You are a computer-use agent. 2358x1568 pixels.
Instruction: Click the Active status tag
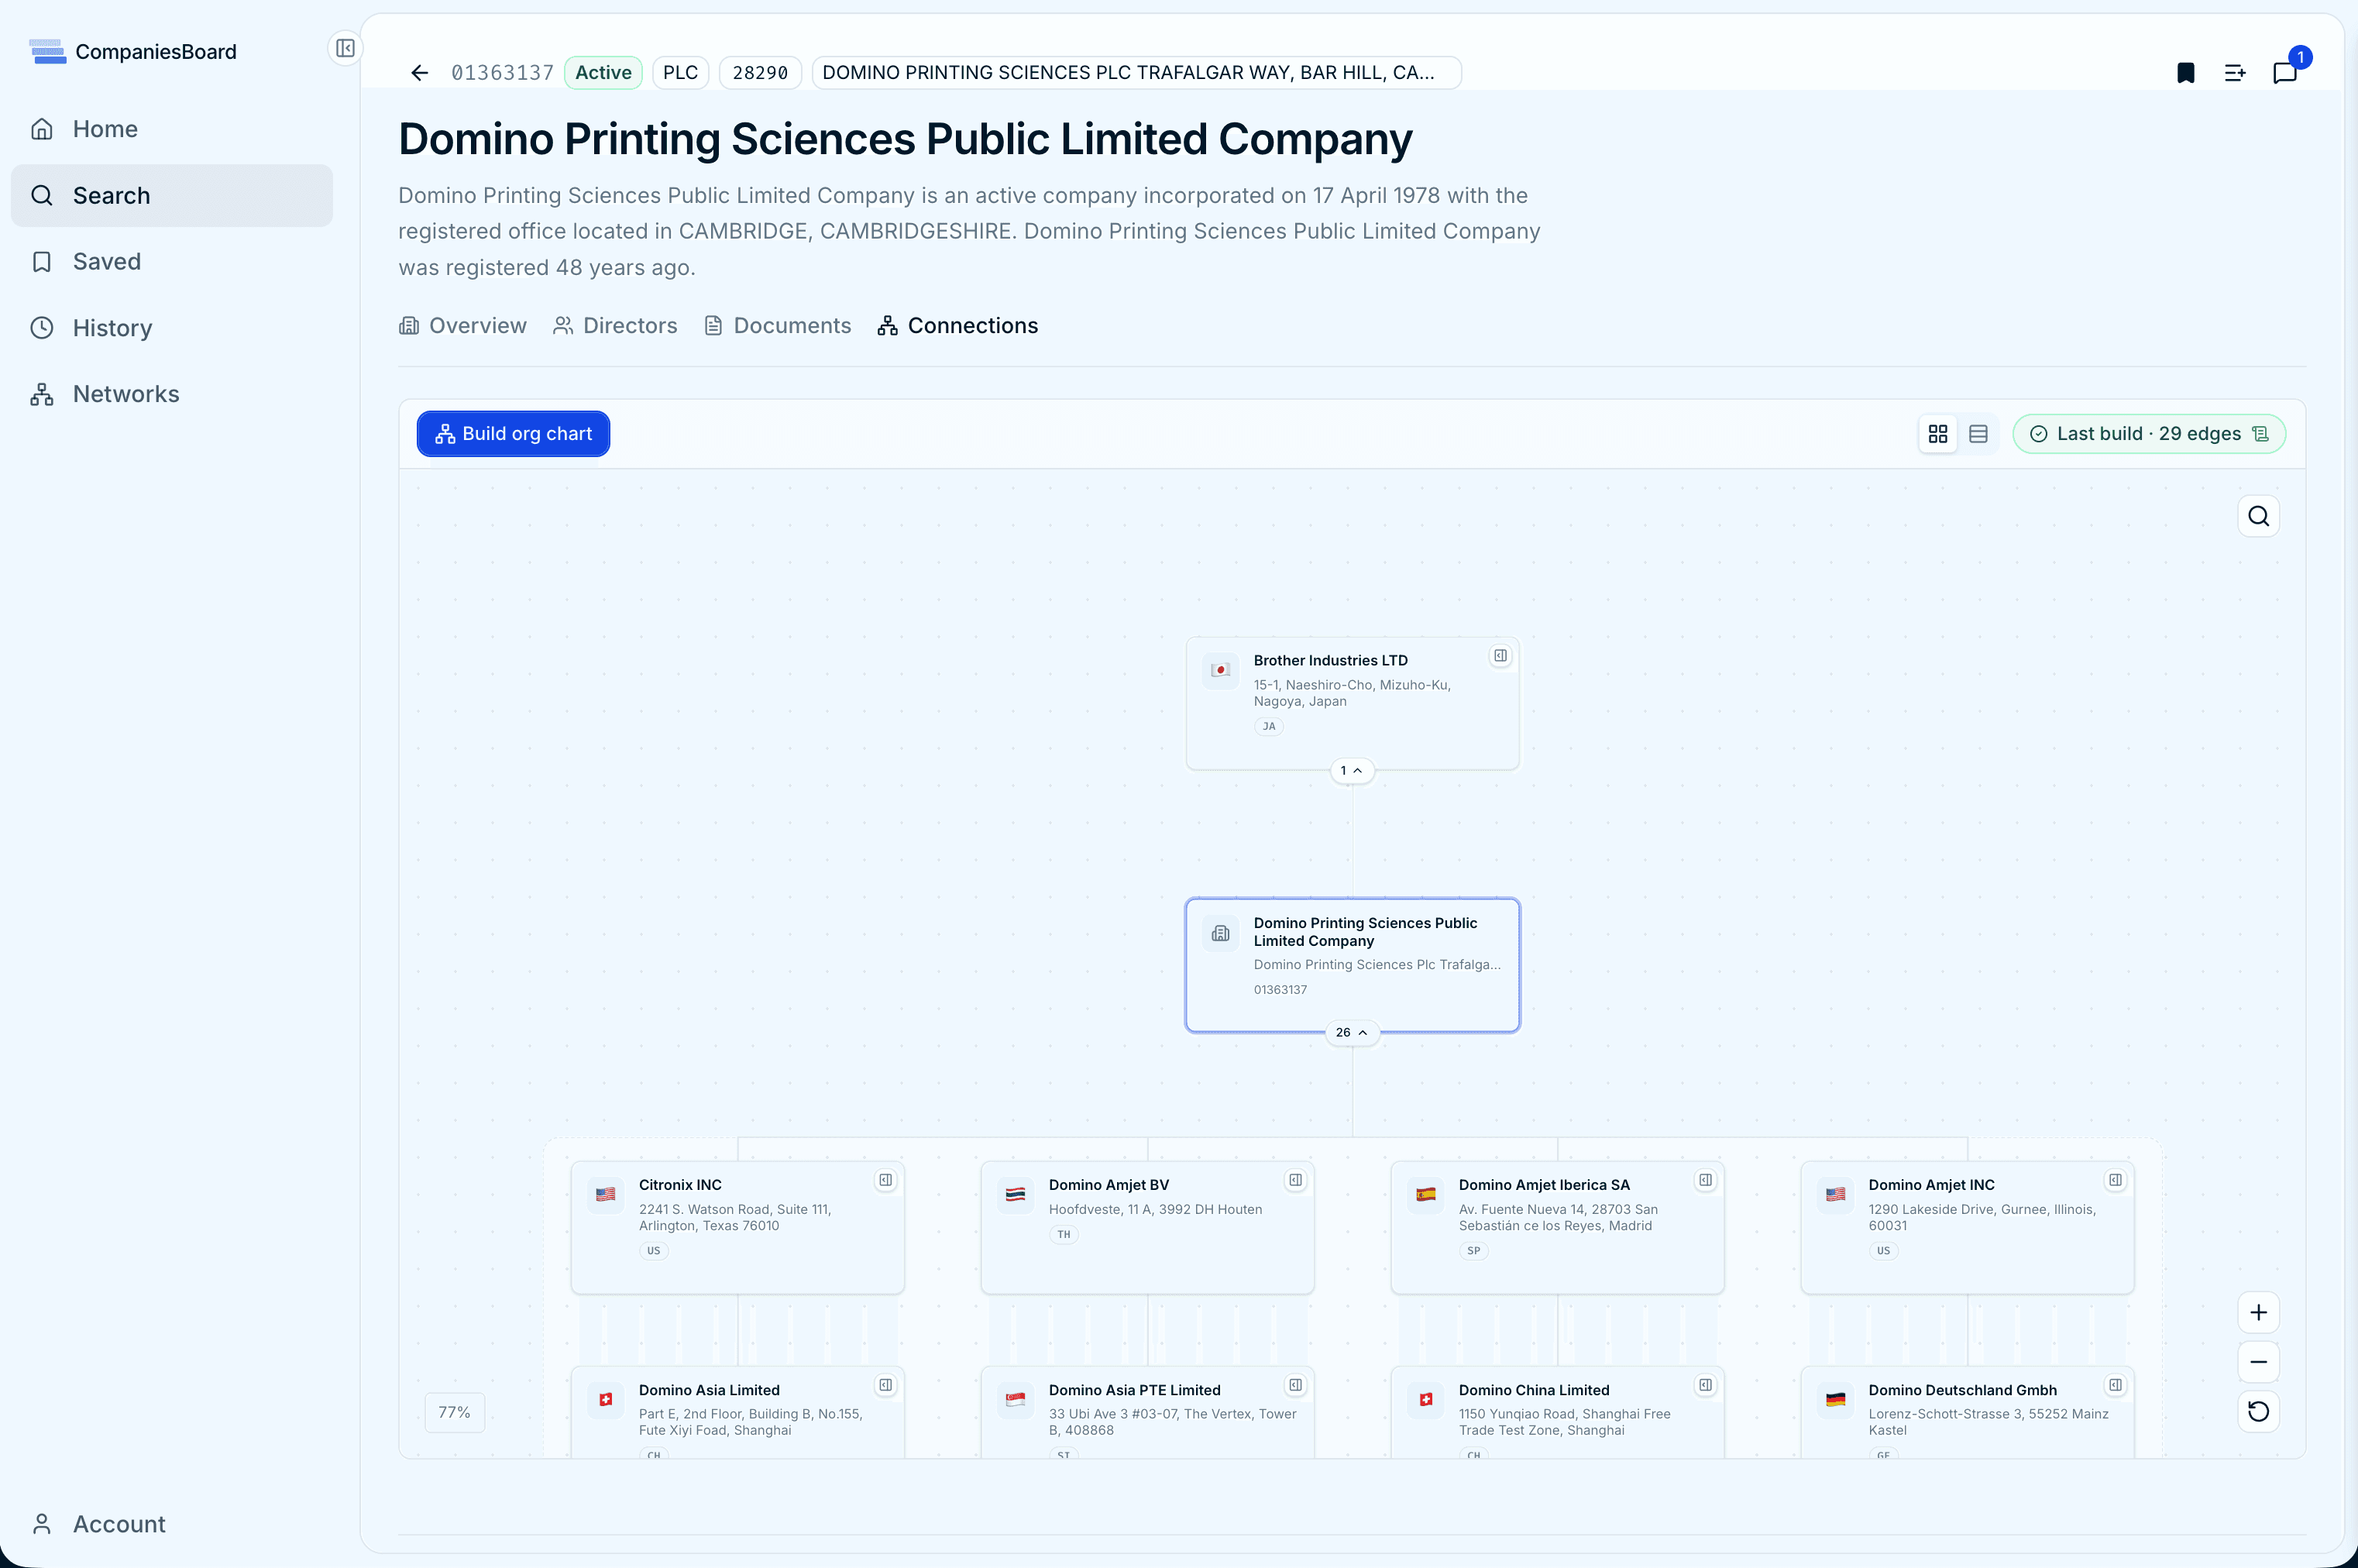point(603,73)
